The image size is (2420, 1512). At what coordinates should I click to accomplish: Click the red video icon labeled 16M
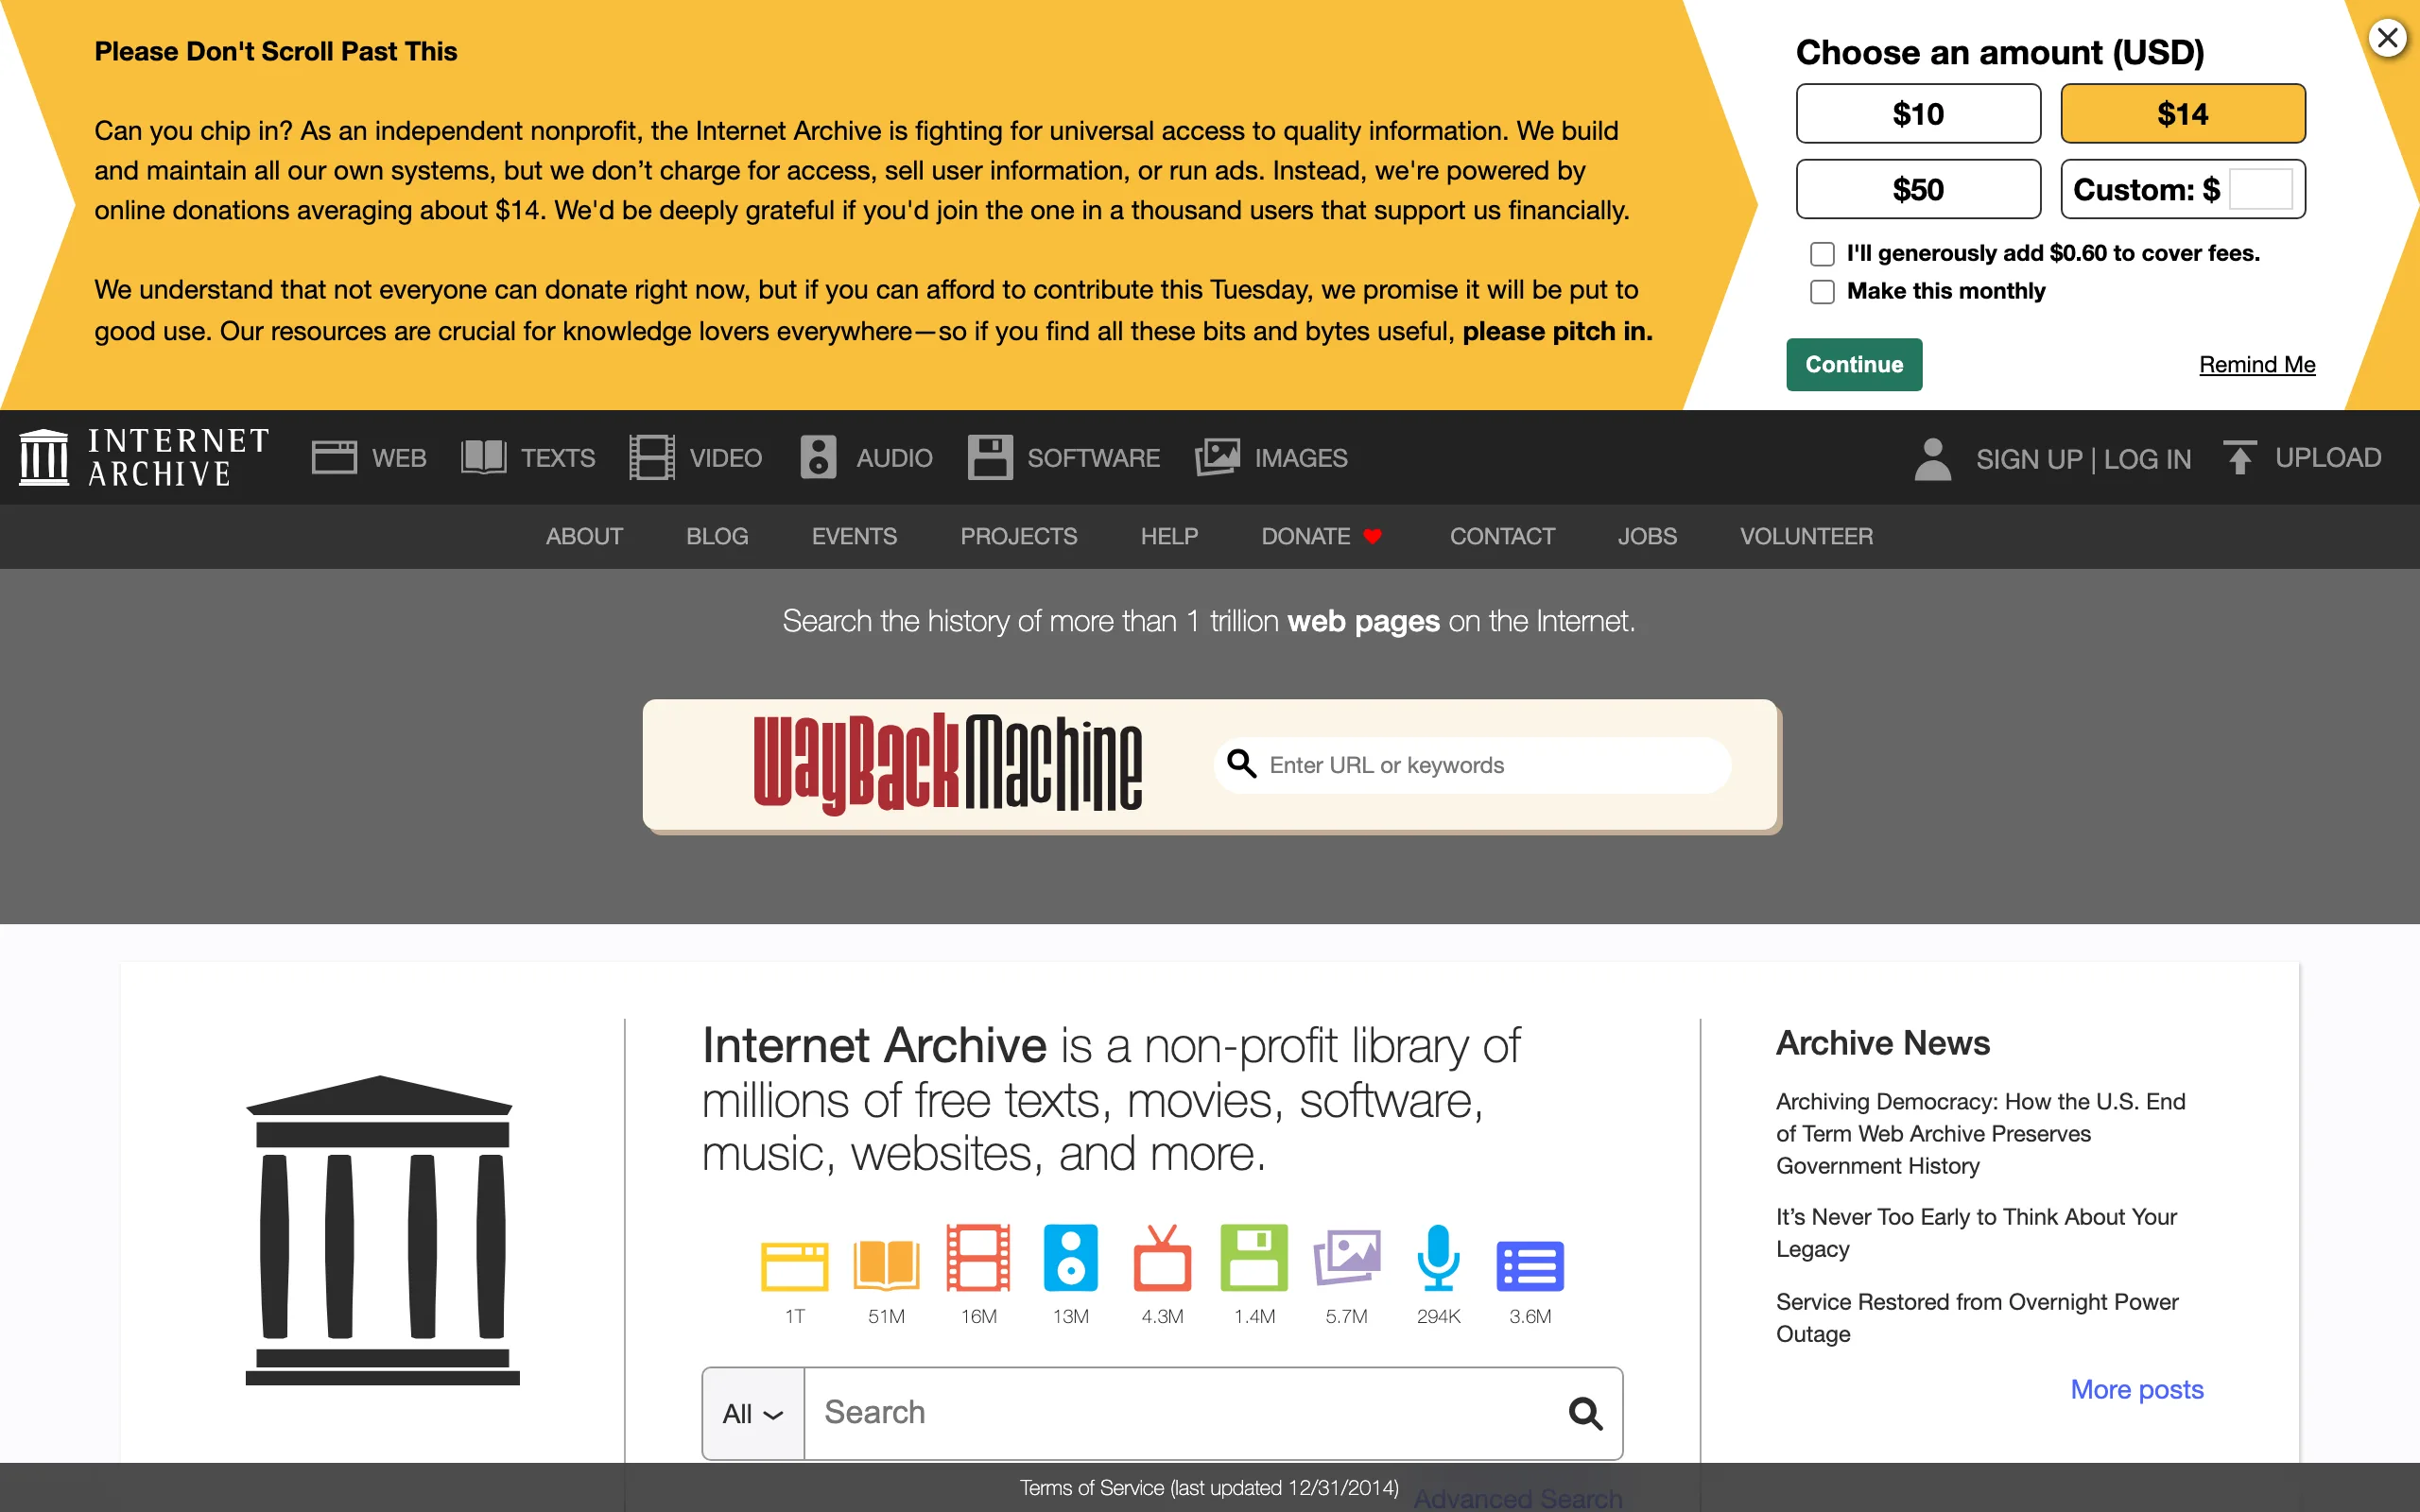[978, 1258]
